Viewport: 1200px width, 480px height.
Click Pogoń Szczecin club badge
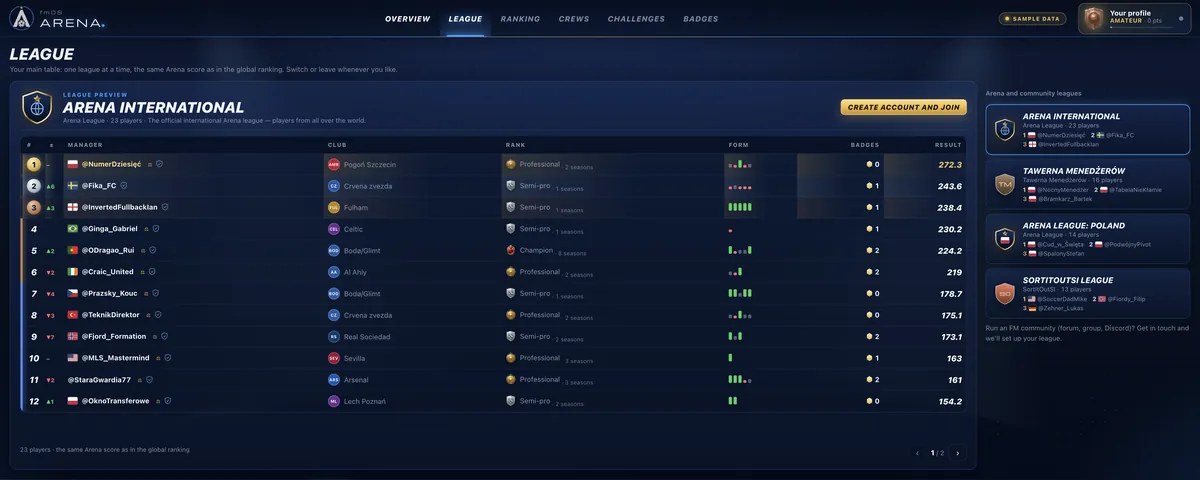click(x=334, y=164)
